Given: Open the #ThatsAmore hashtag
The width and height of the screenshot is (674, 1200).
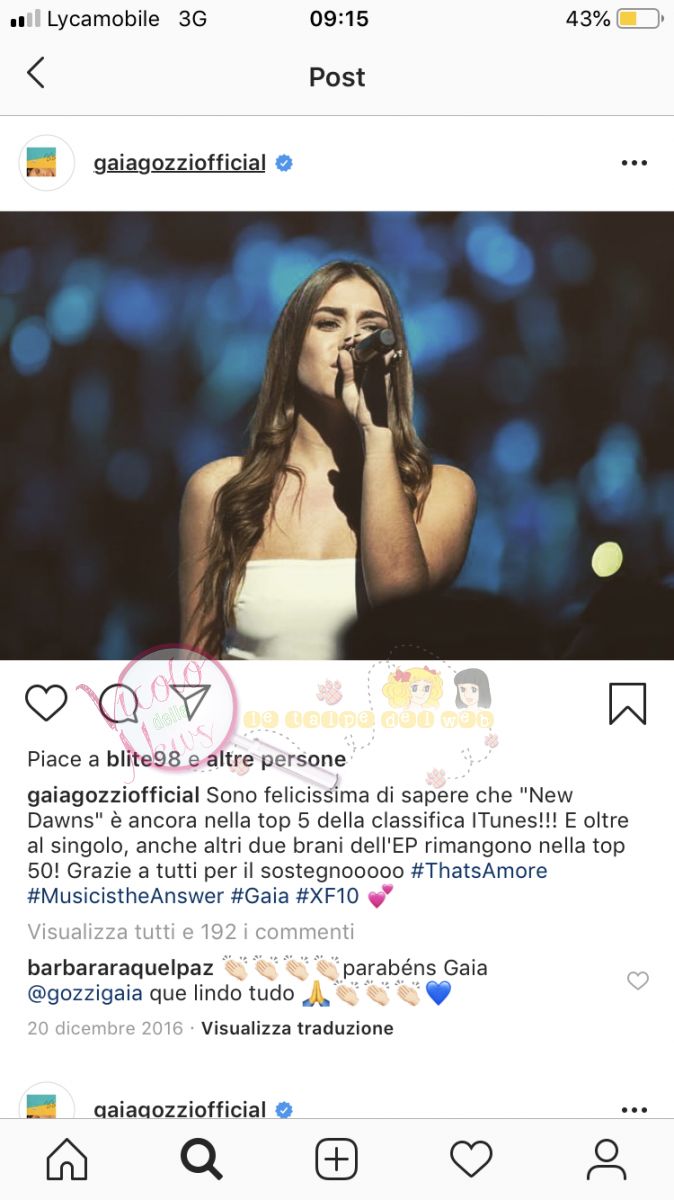Looking at the screenshot, I should [479, 870].
